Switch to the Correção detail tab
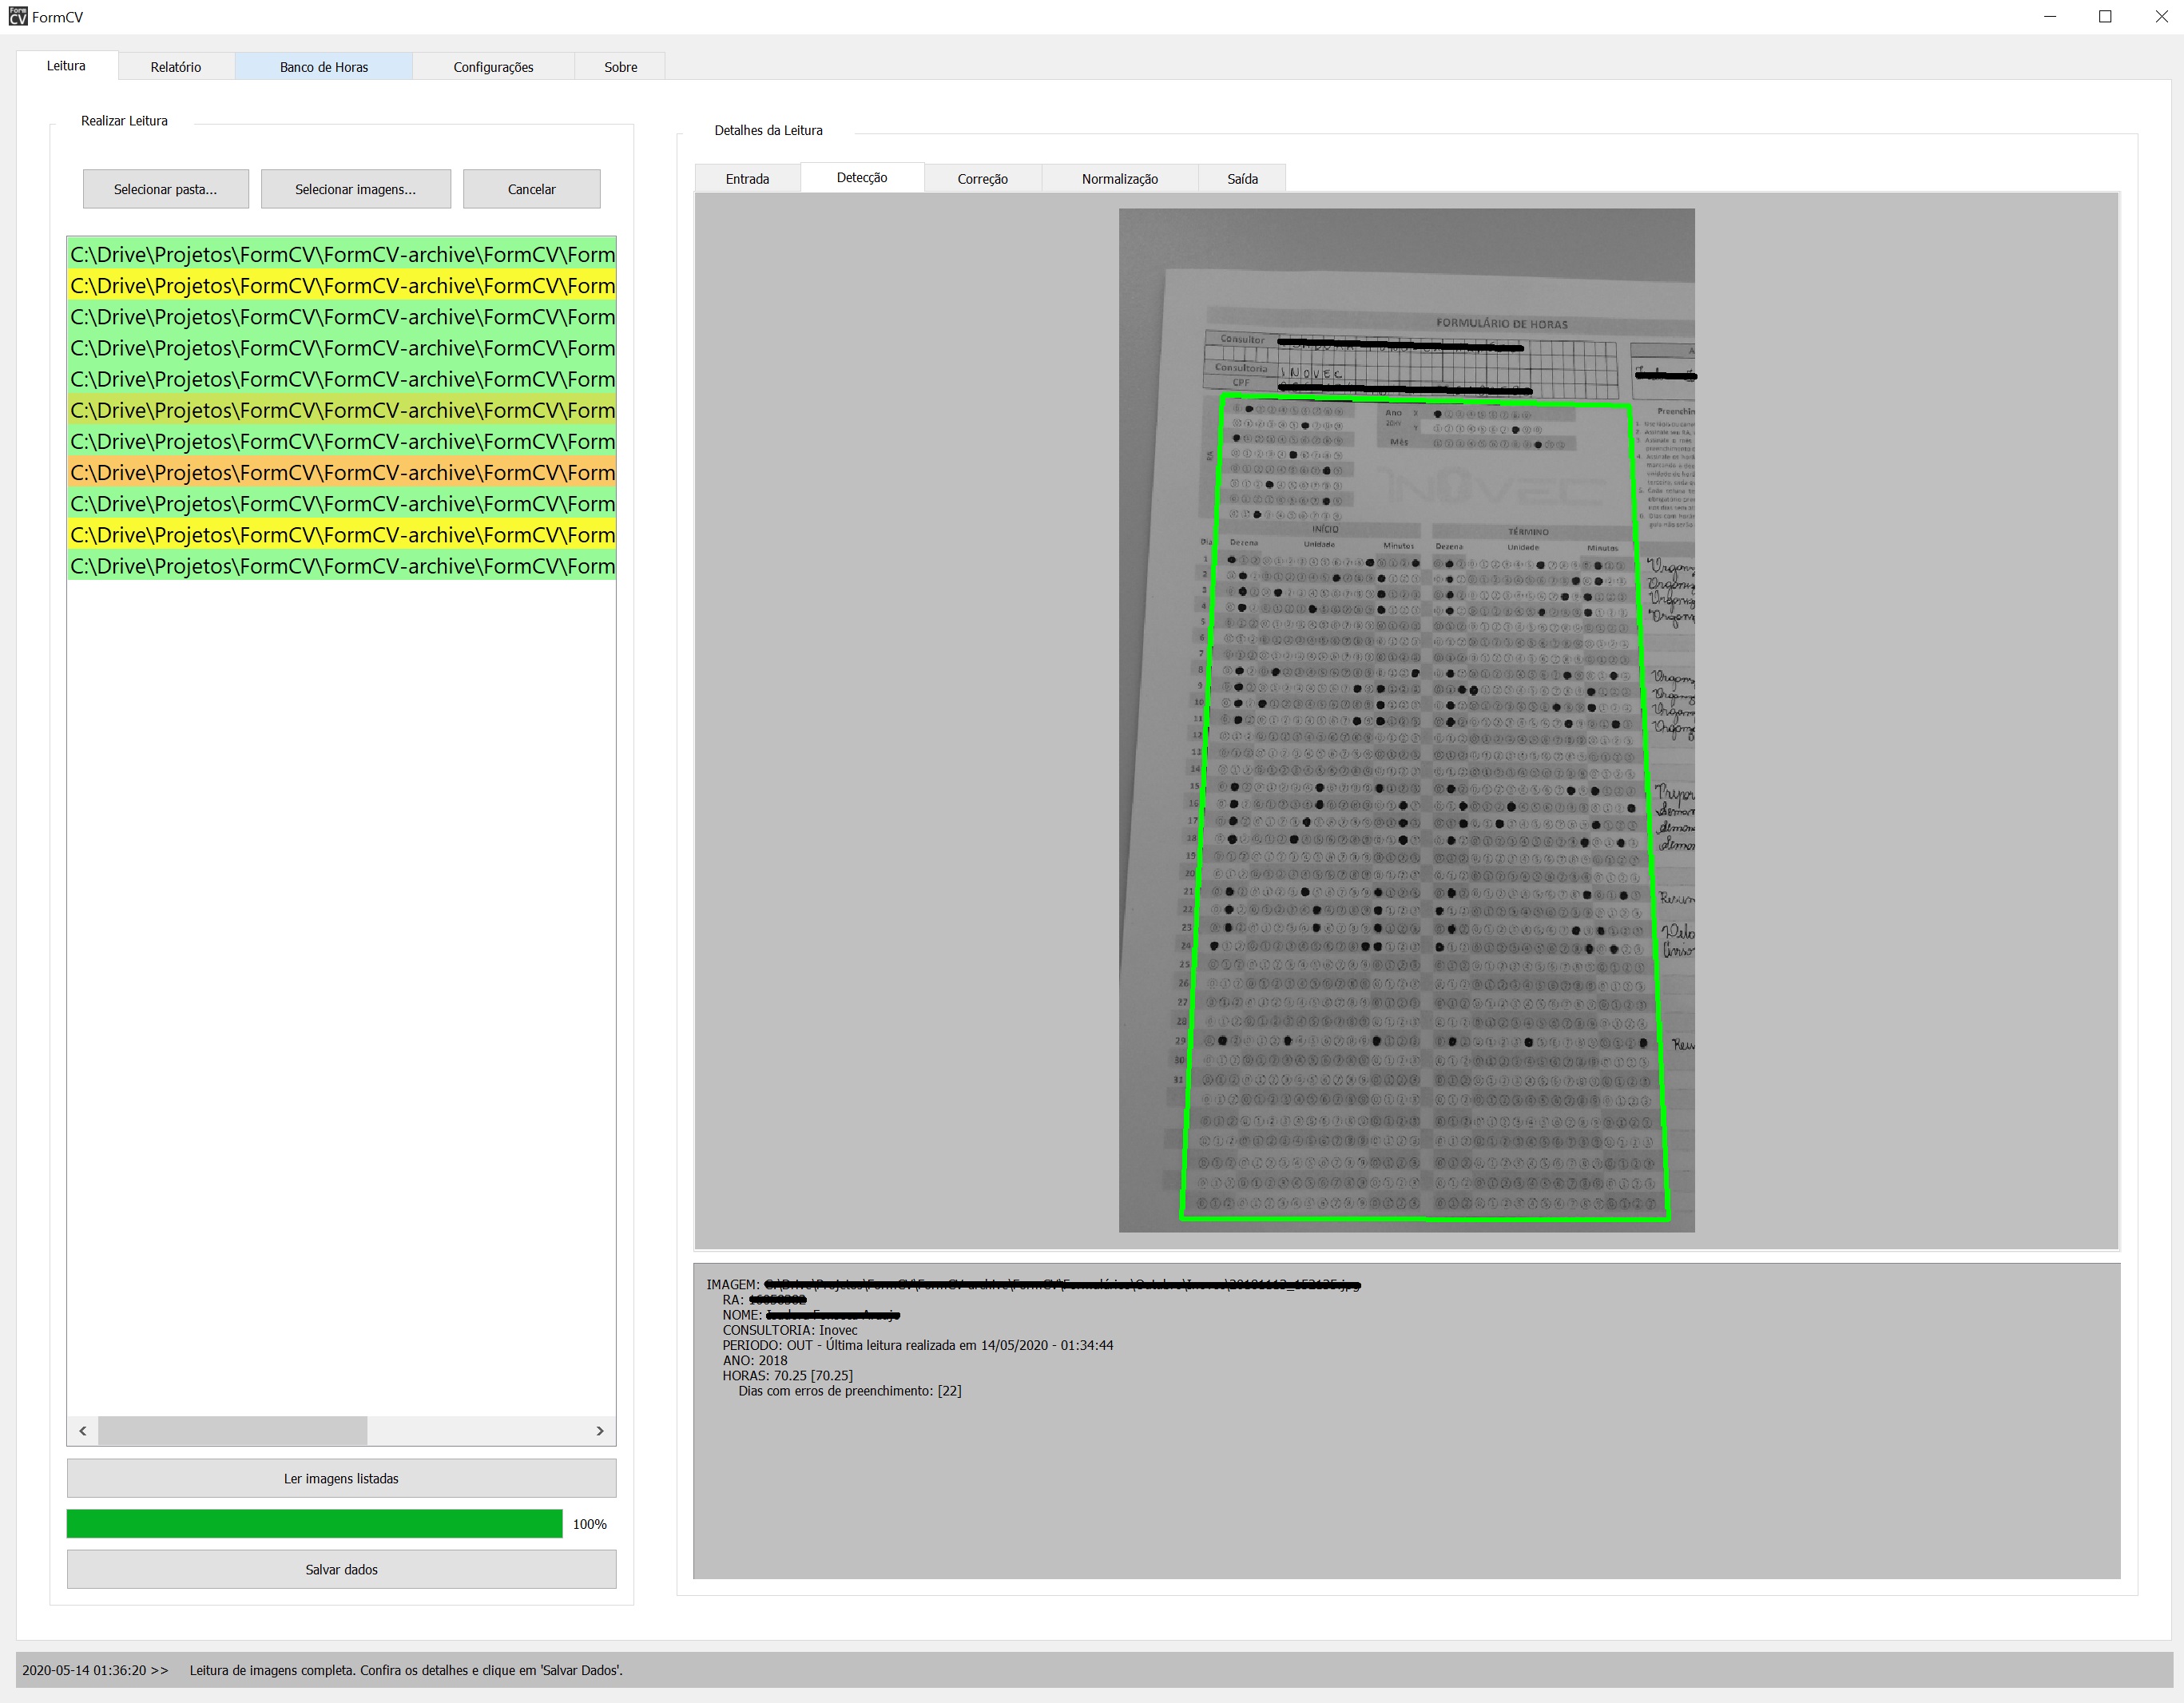 tap(982, 179)
